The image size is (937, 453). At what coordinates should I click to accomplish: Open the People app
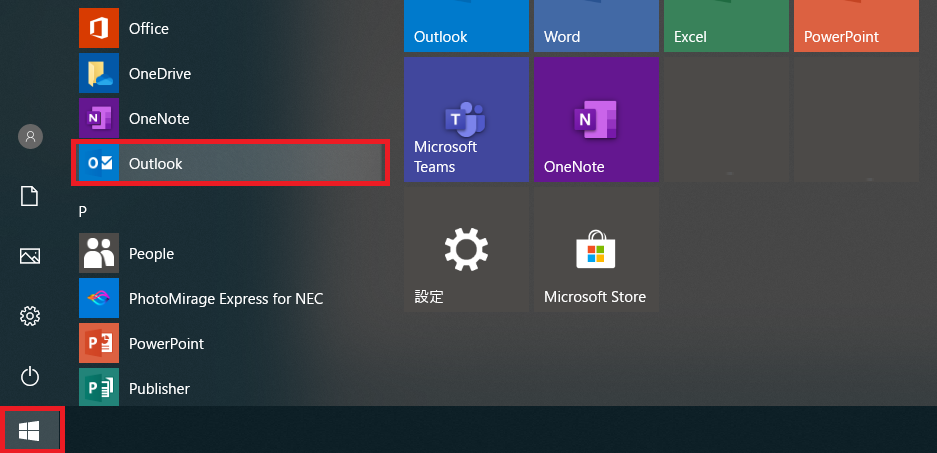[x=230, y=253]
